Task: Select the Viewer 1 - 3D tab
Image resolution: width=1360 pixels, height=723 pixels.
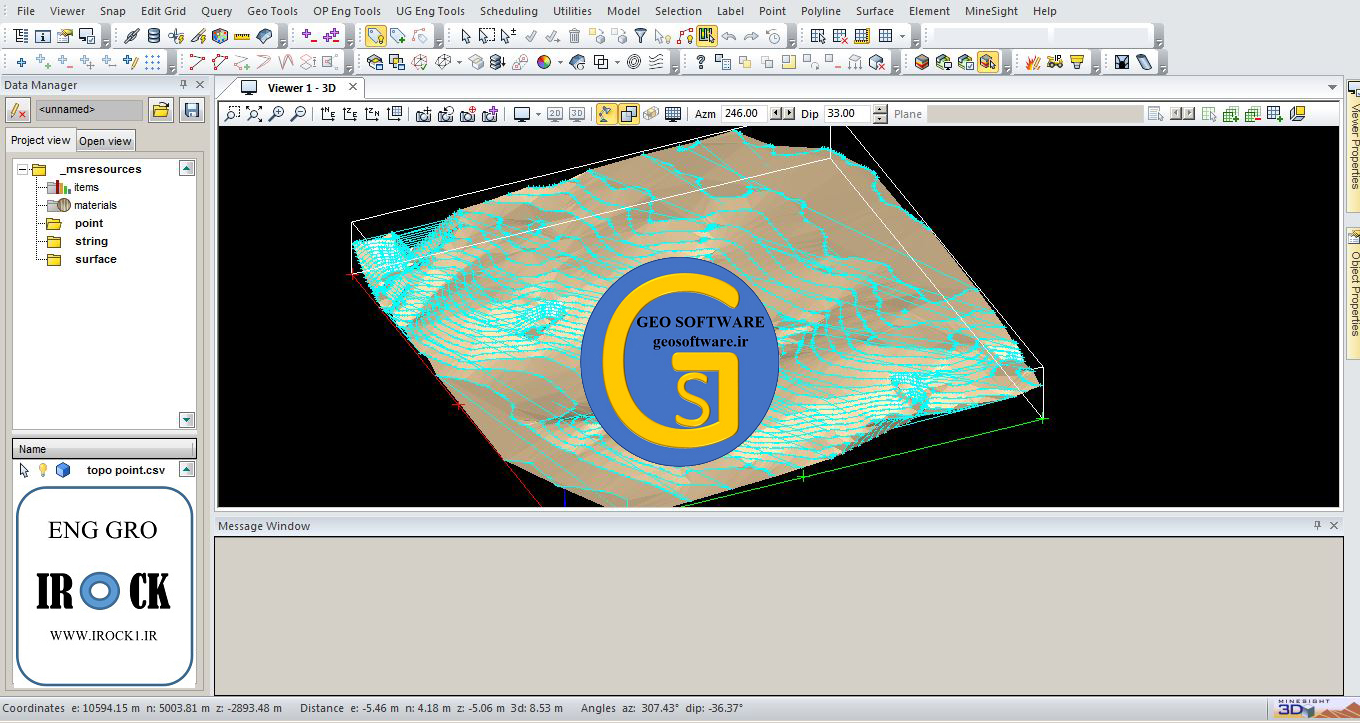Action: click(x=301, y=88)
